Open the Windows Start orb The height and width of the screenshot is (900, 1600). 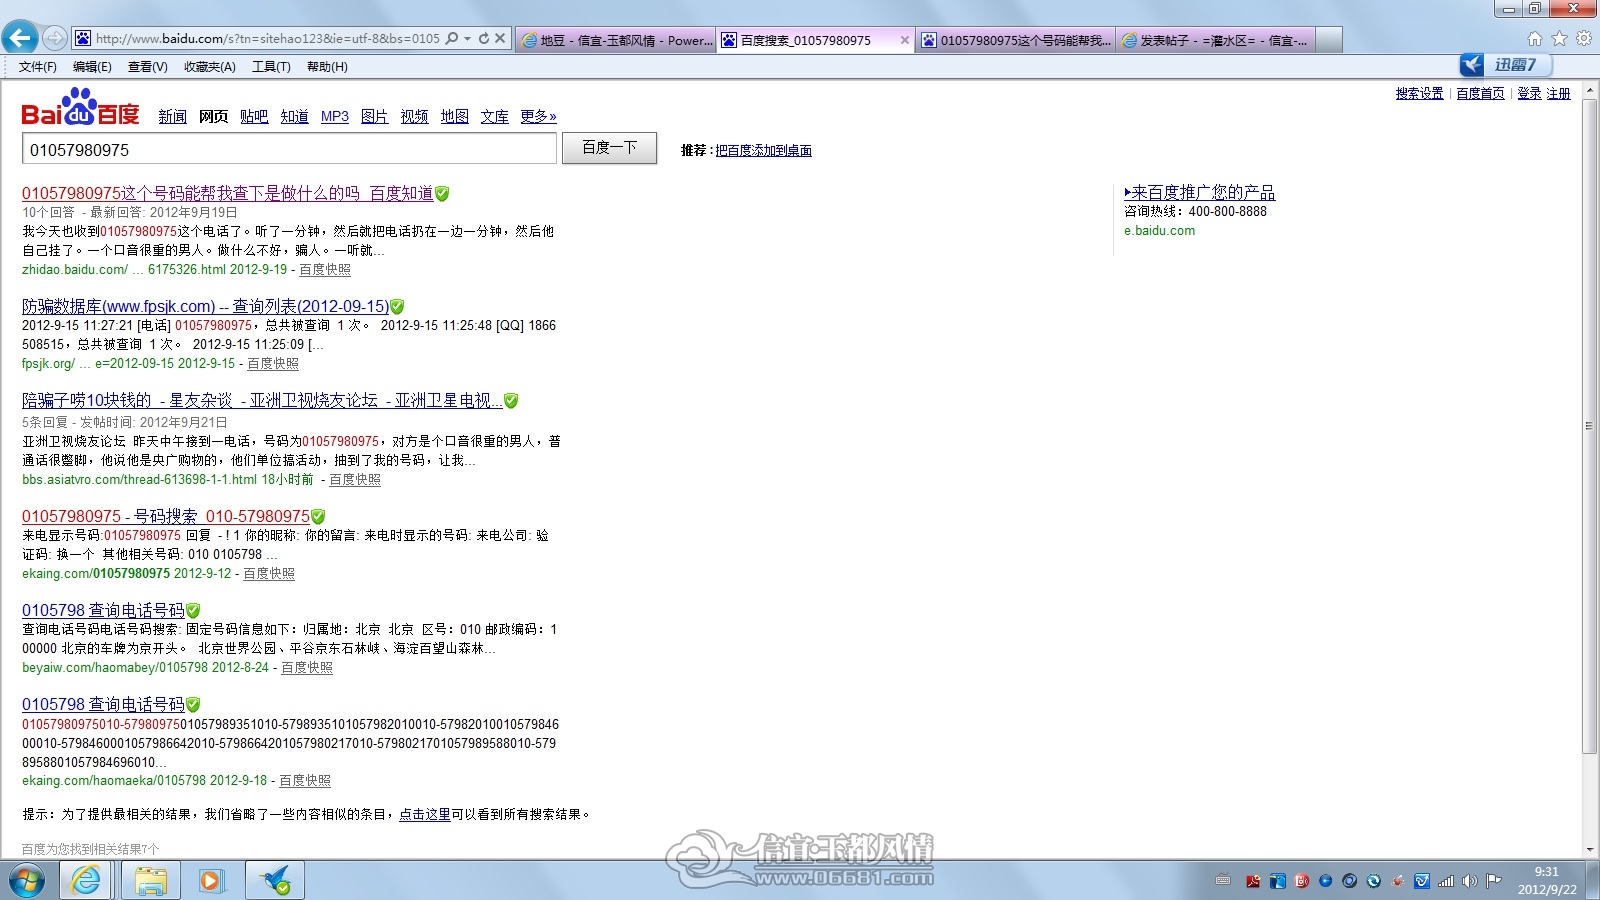[x=27, y=881]
